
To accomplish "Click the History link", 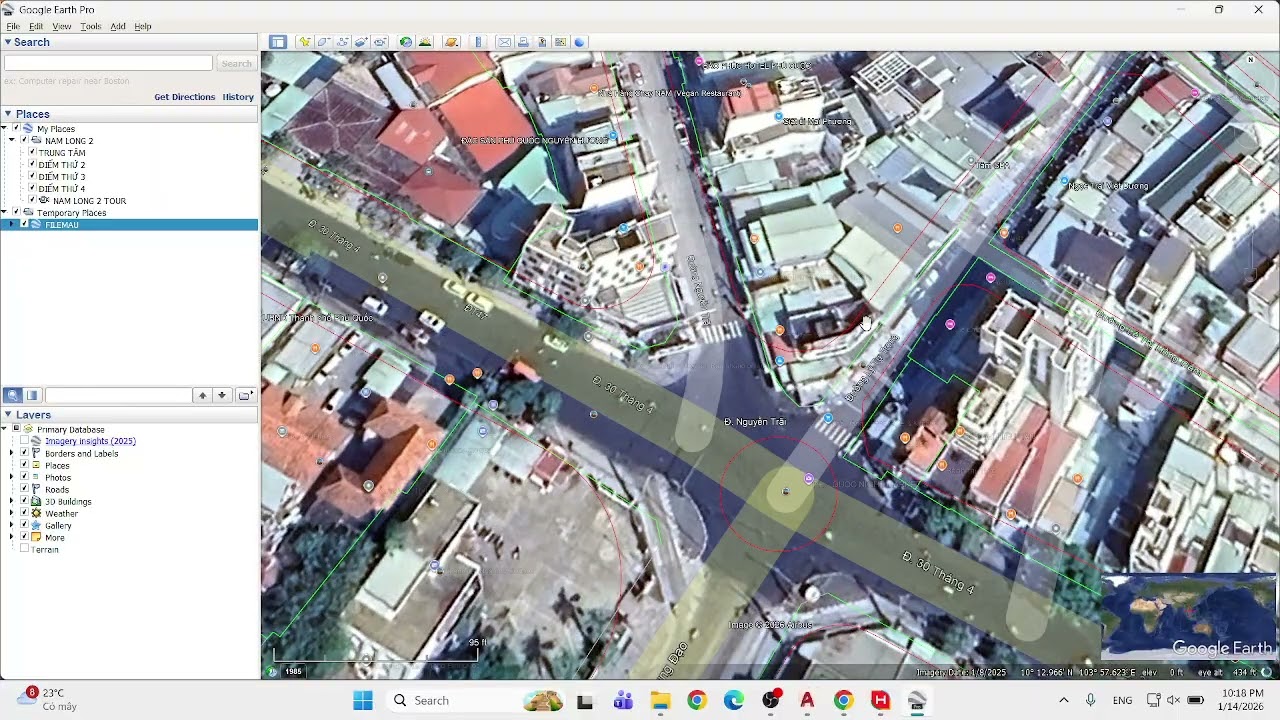I will tap(238, 97).
